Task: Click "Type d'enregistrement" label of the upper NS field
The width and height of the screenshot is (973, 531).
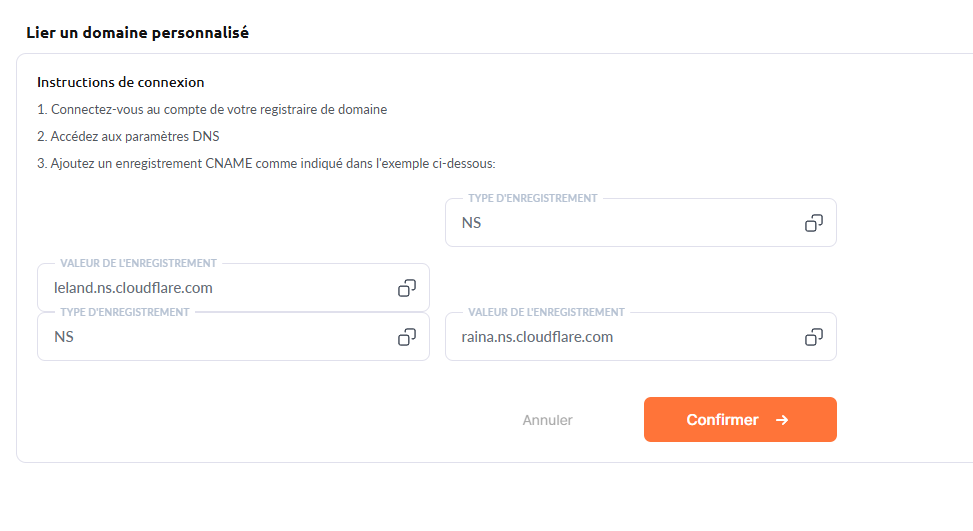Action: (532, 198)
